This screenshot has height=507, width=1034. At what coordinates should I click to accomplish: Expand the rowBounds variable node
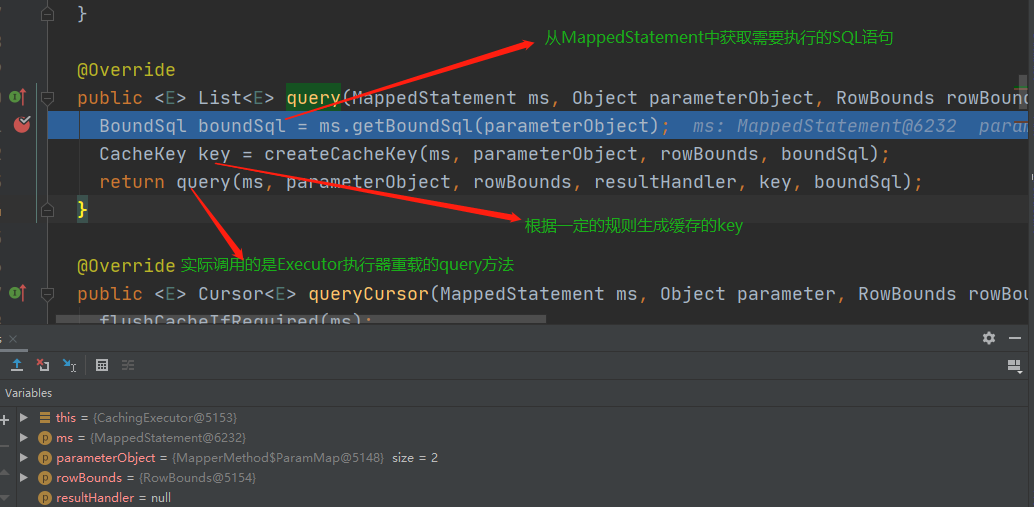pyautogui.click(x=24, y=477)
